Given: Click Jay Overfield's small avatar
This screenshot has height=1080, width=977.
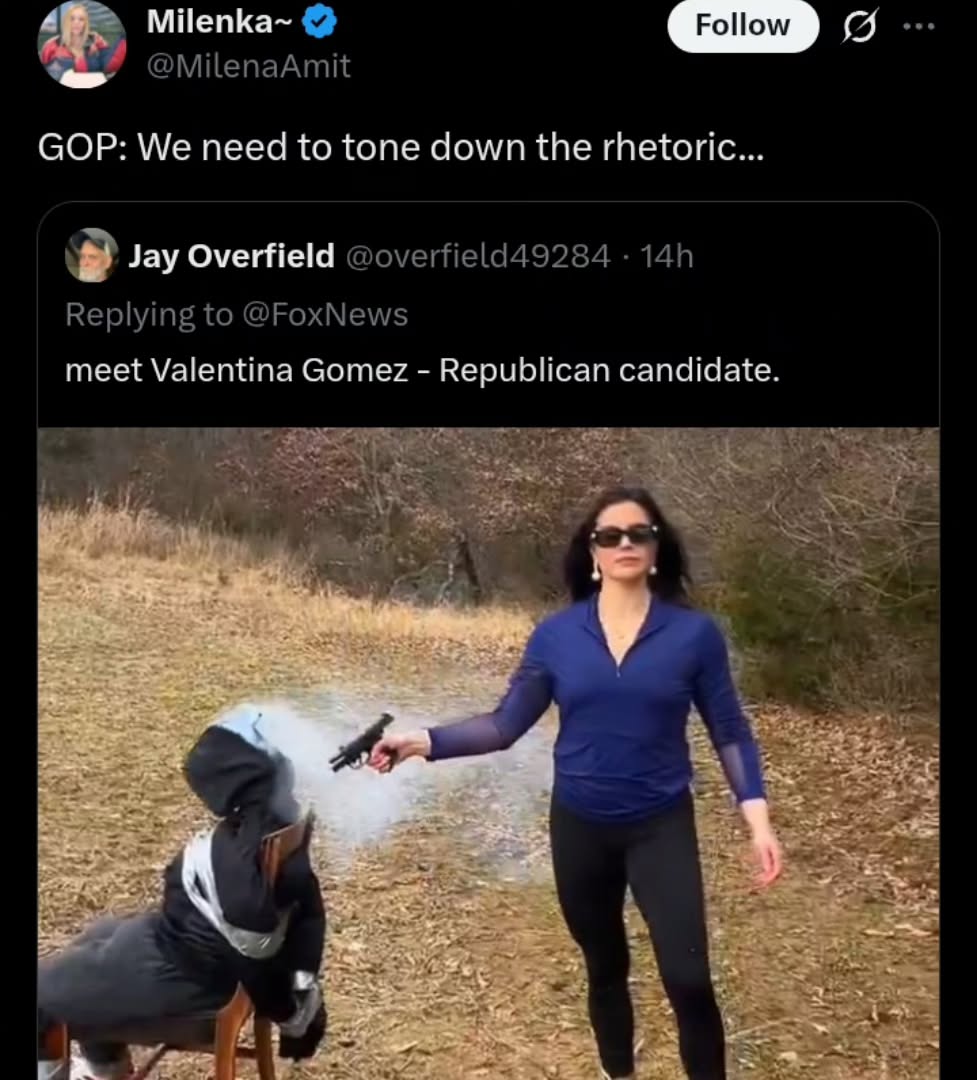Looking at the screenshot, I should coord(91,256).
